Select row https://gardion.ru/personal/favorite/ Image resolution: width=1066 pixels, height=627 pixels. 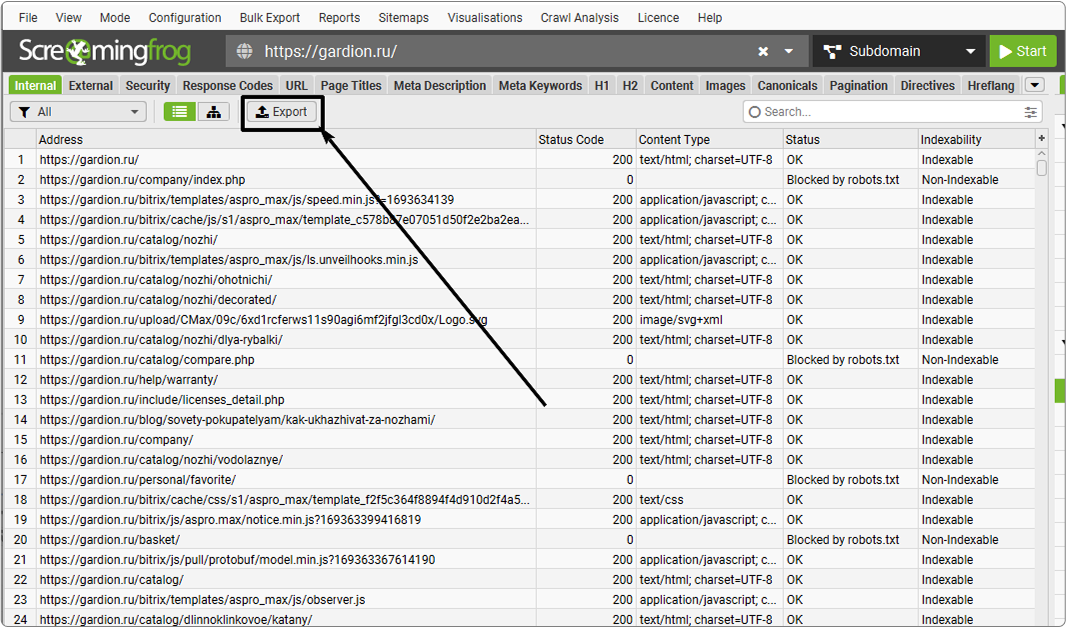pos(519,479)
